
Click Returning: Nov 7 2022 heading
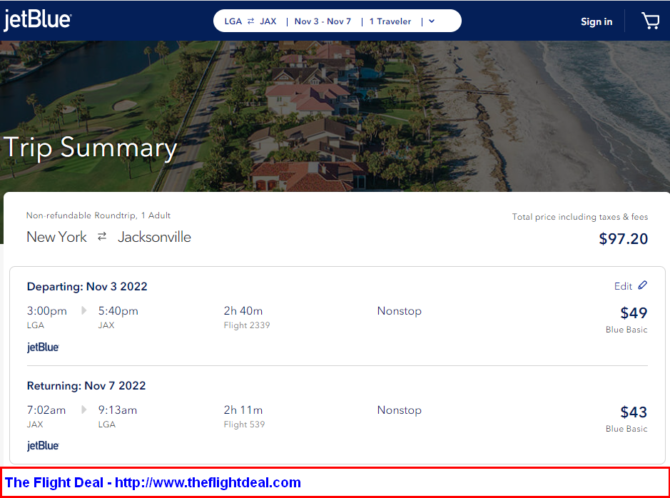[x=86, y=386]
